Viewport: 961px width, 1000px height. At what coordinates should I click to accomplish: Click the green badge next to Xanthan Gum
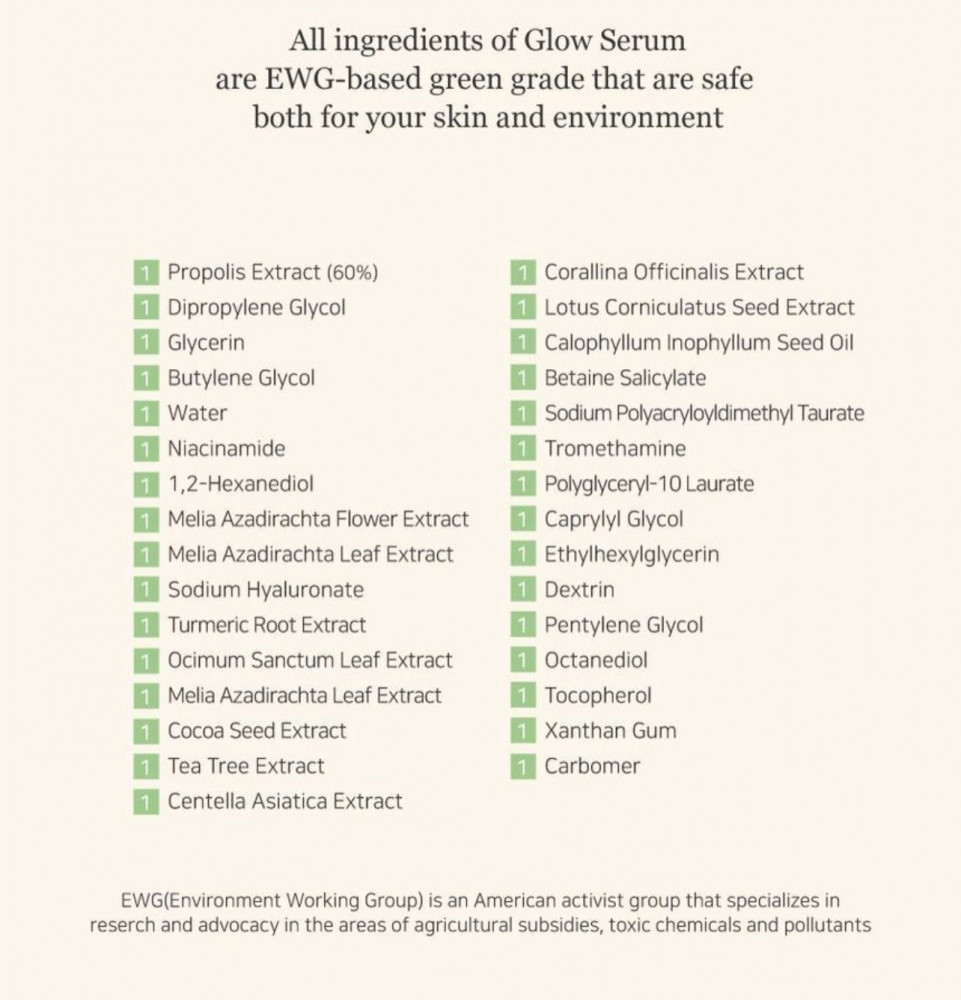coord(522,731)
